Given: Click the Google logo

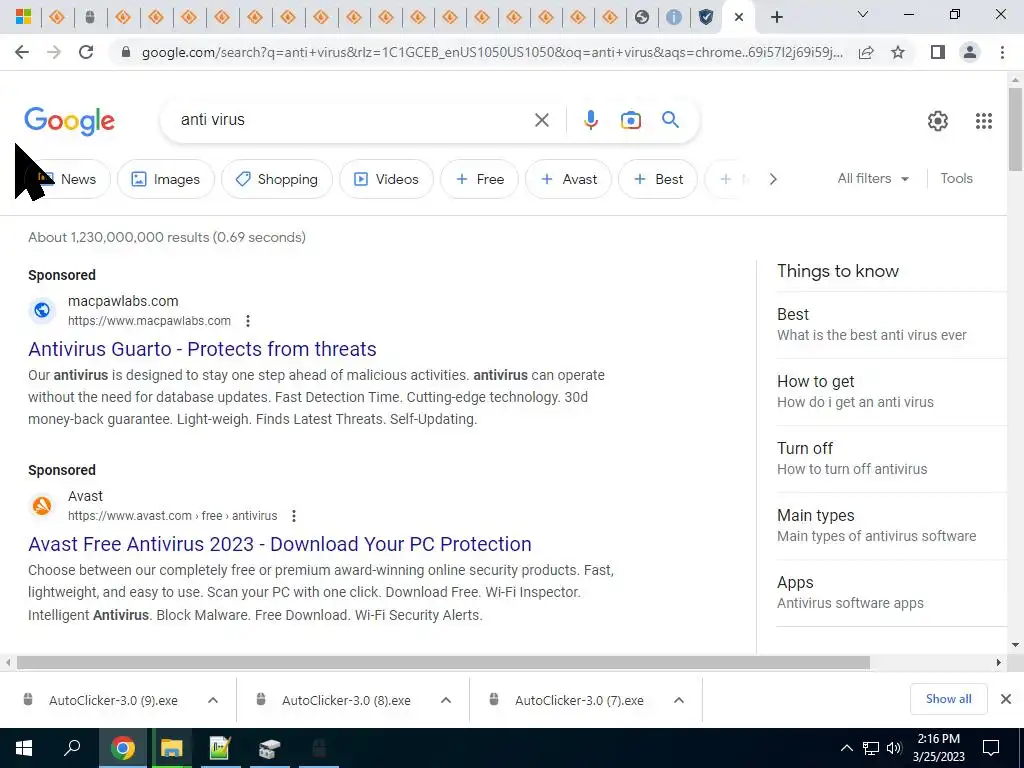Looking at the screenshot, I should 70,121.
